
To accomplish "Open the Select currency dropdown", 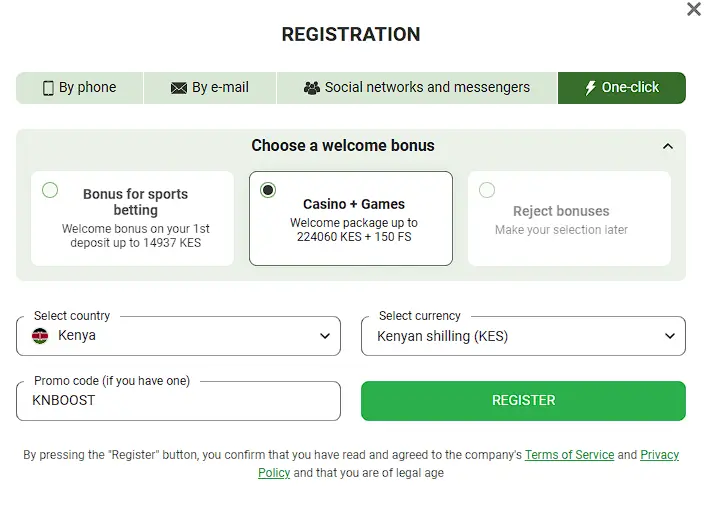I will click(523, 336).
